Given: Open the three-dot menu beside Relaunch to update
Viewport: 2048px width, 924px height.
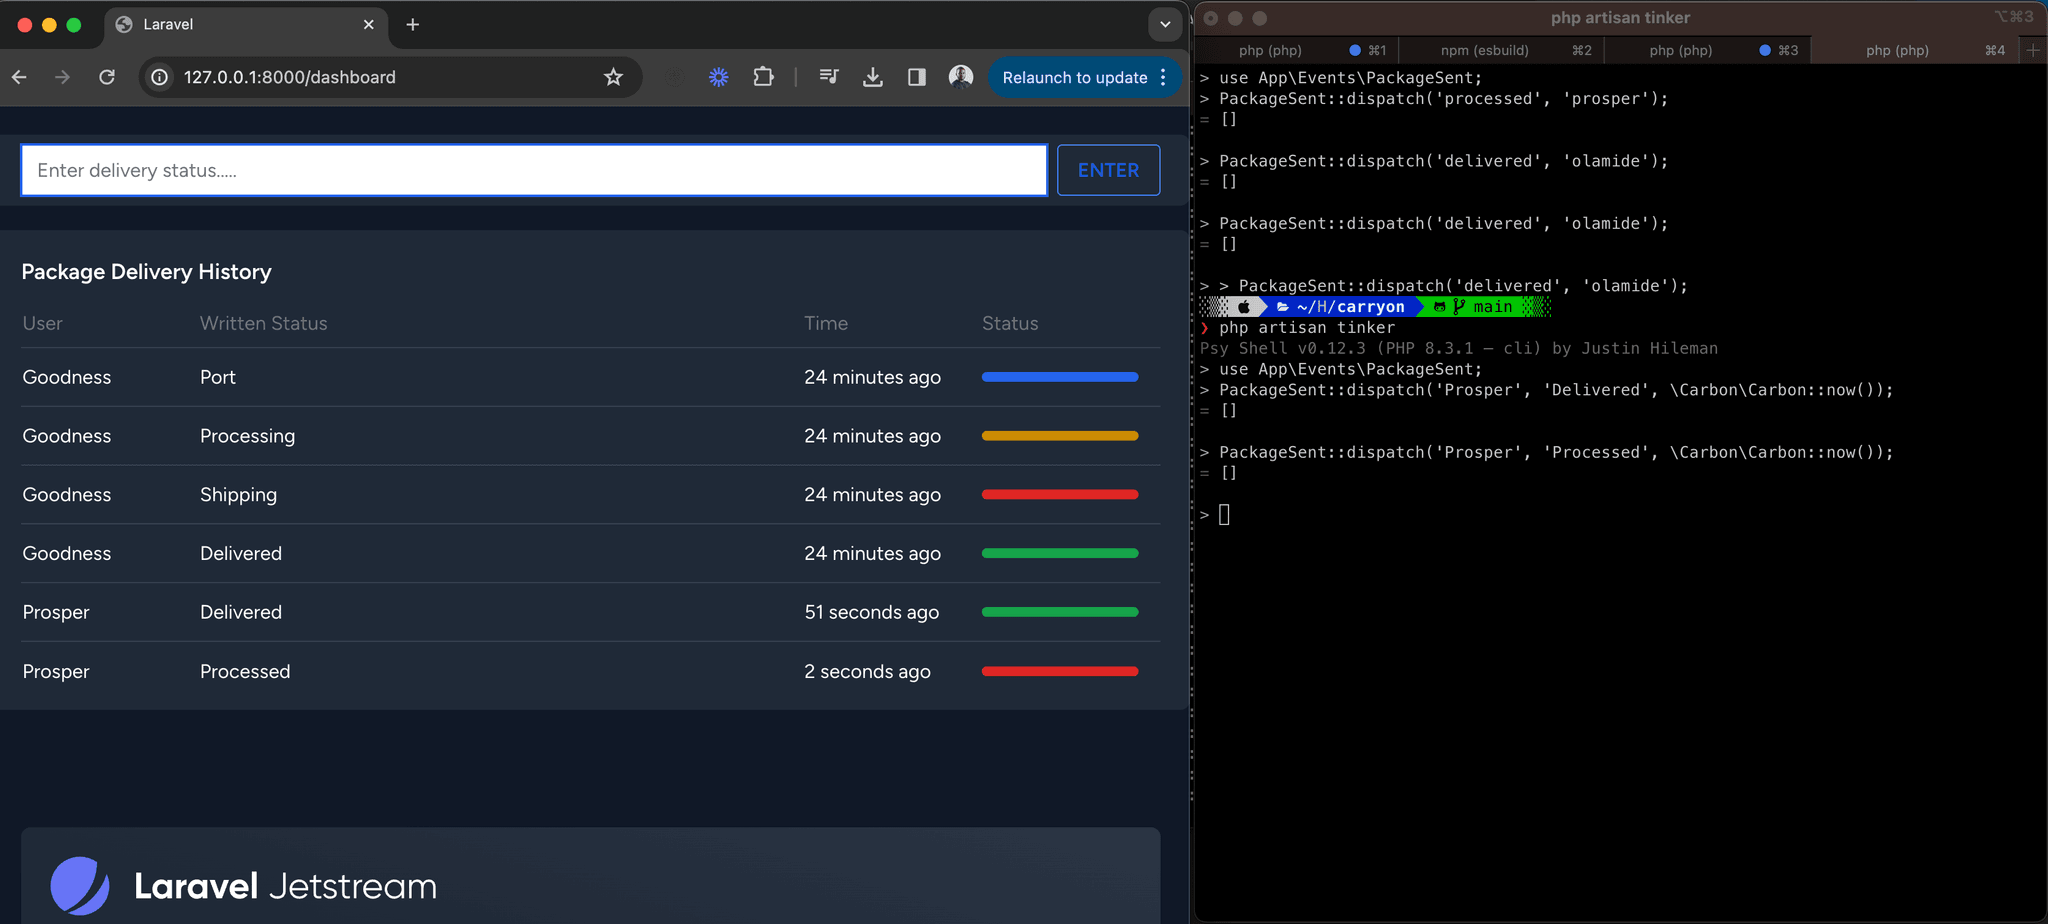Looking at the screenshot, I should [x=1162, y=77].
